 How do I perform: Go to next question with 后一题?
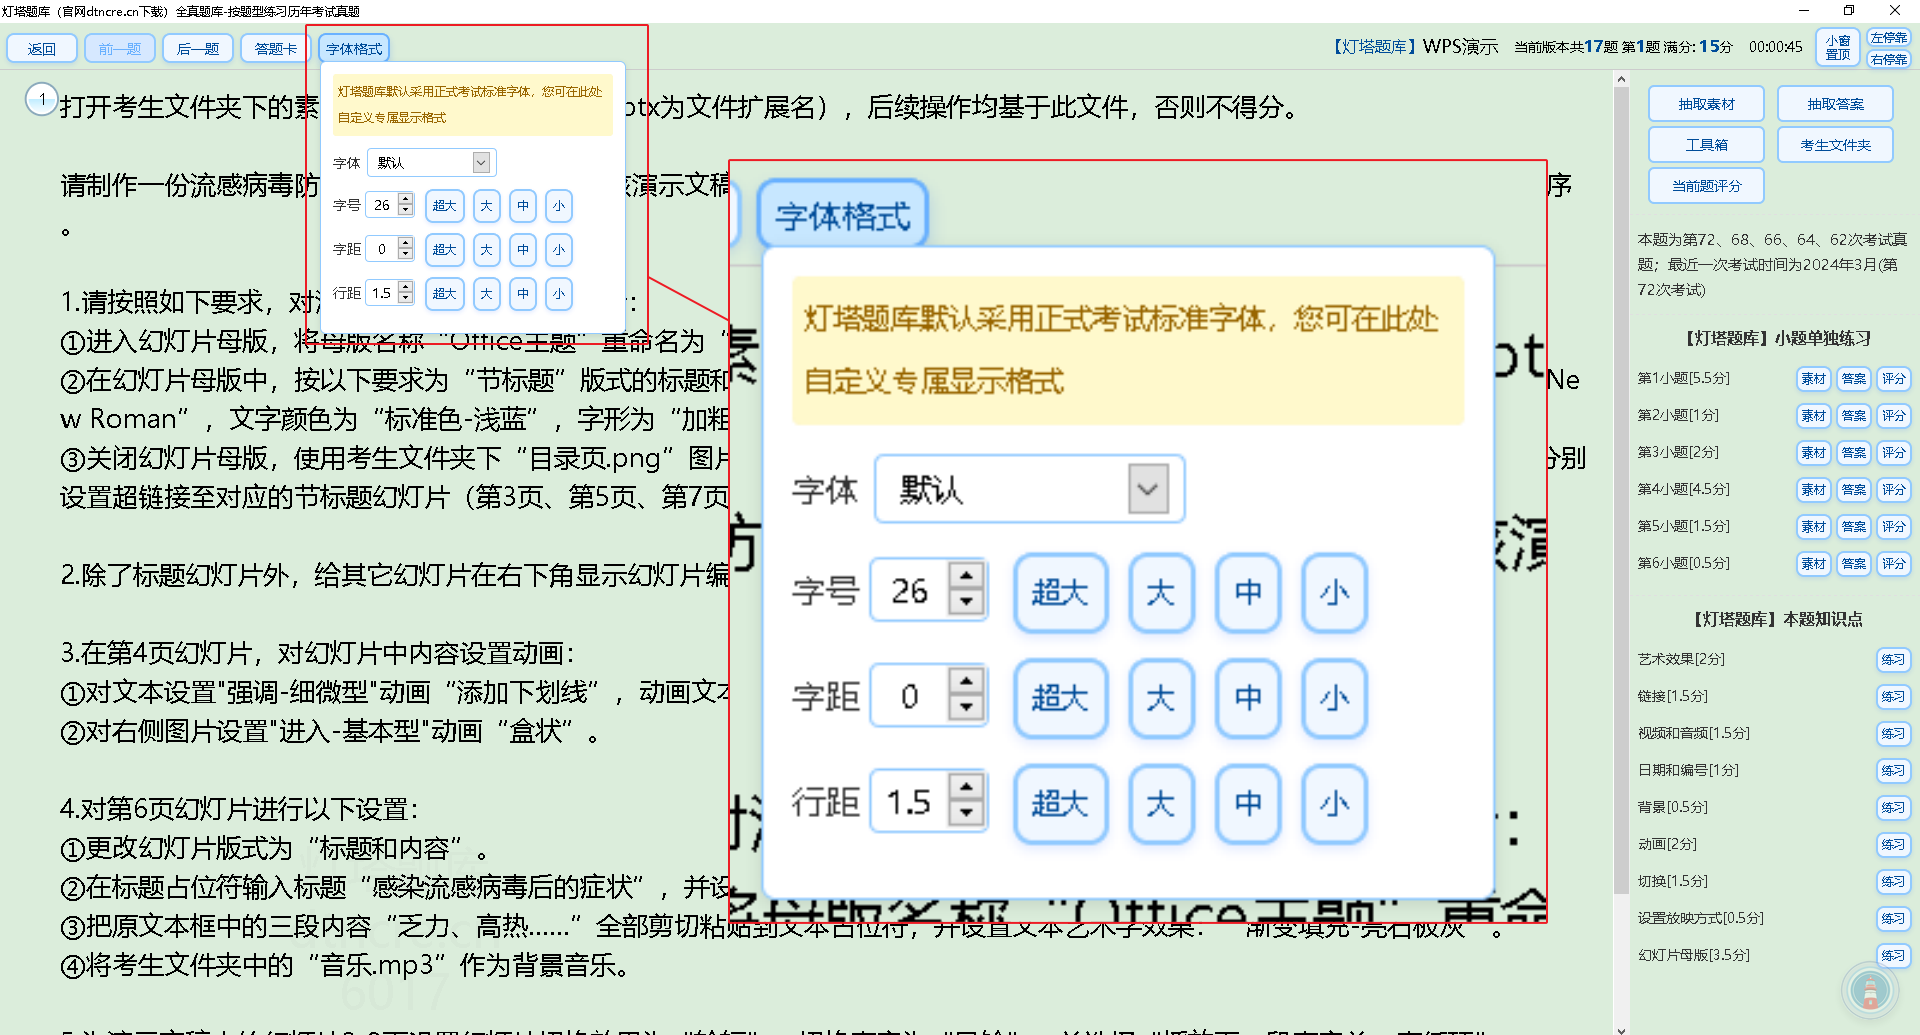coord(198,48)
